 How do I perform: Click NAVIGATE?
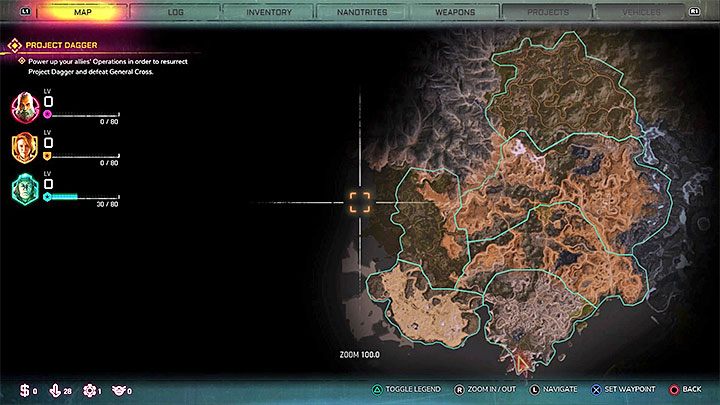[560, 389]
